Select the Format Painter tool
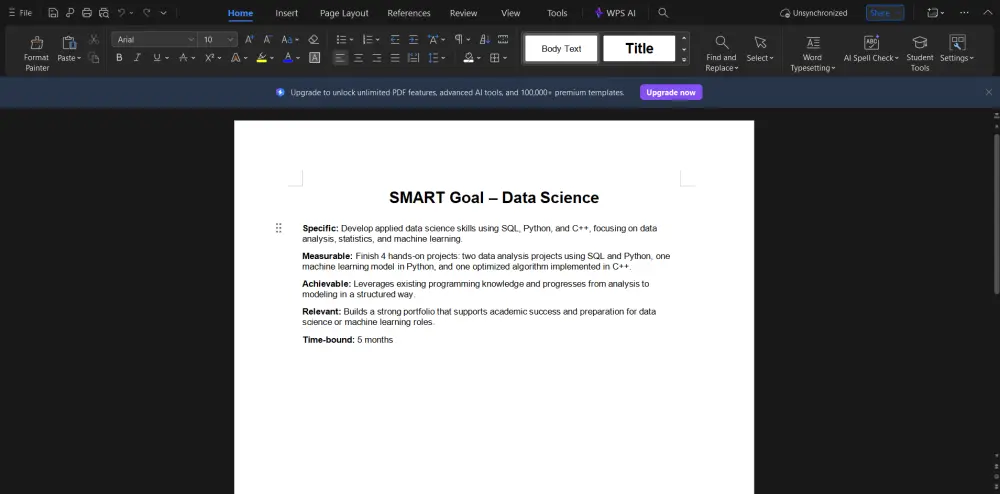Viewport: 1000px width, 494px height. click(36, 53)
